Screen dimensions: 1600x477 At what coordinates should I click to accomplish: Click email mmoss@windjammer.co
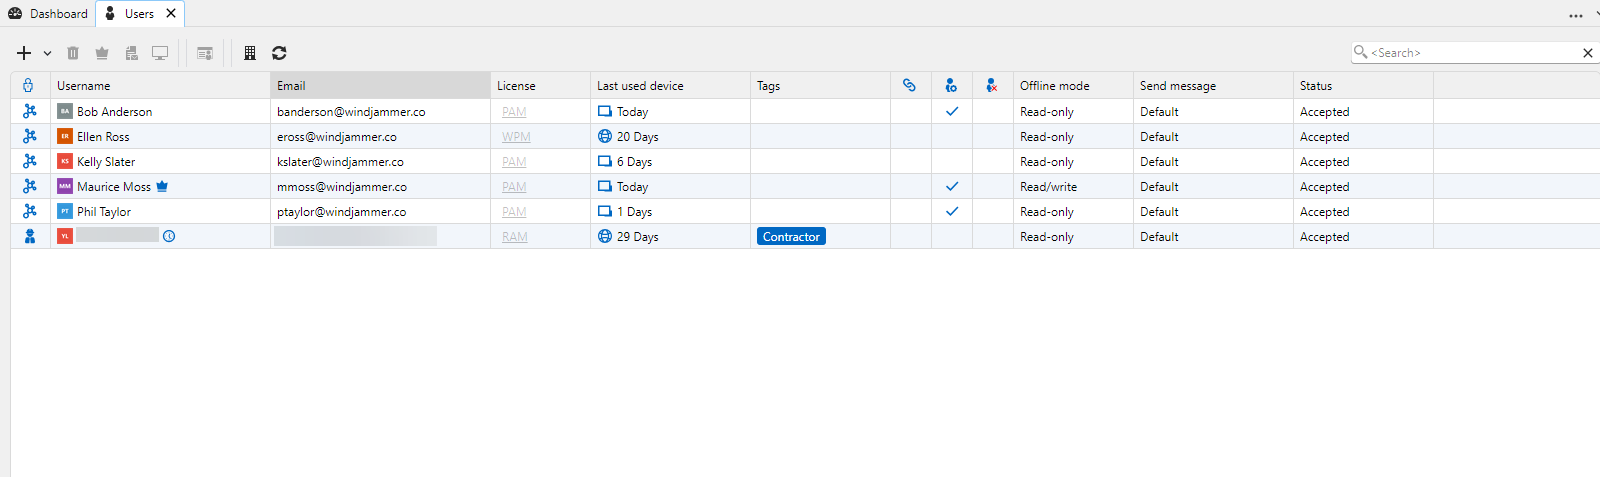coord(342,187)
